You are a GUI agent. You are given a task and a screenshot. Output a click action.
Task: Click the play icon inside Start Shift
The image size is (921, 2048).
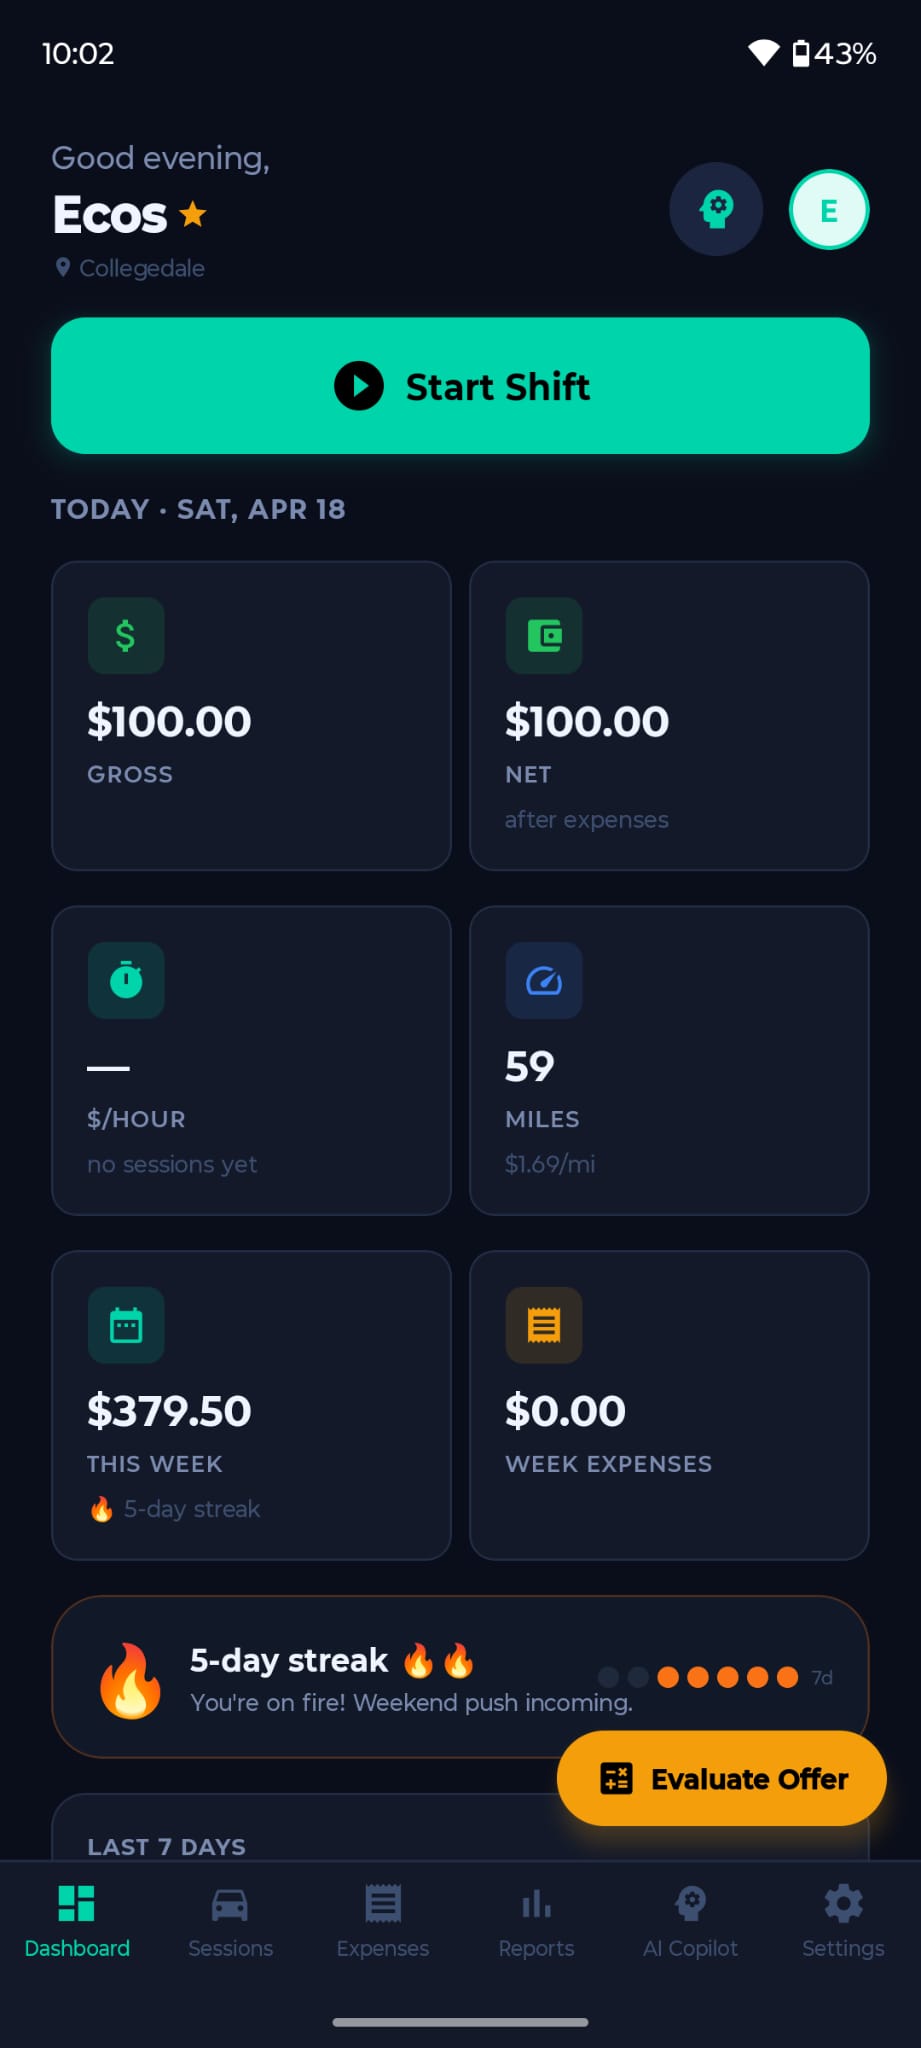tap(360, 386)
